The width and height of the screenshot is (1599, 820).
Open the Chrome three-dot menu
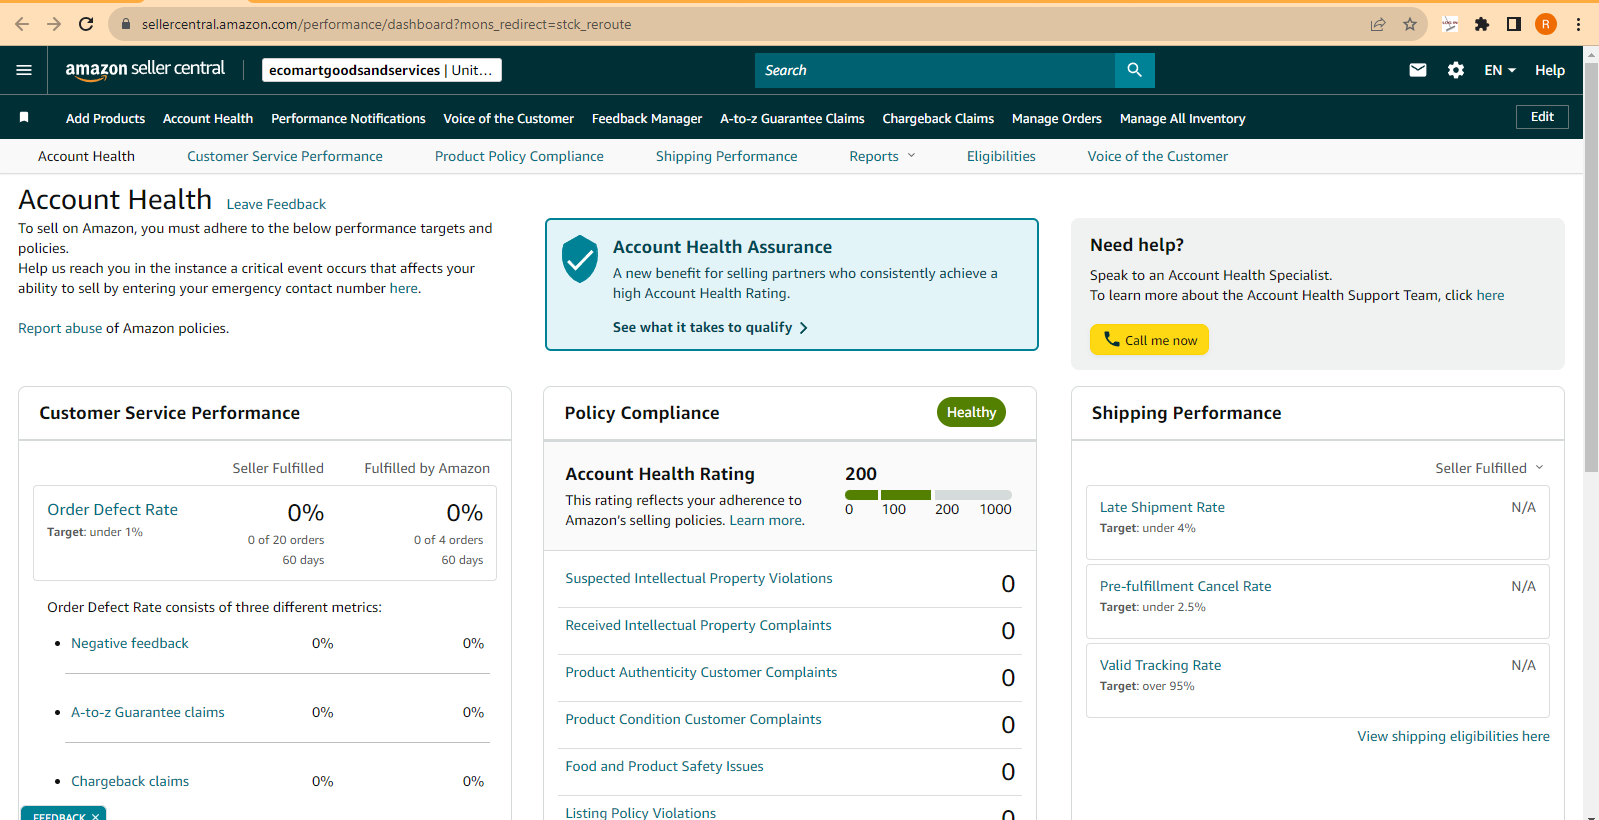[x=1579, y=24]
